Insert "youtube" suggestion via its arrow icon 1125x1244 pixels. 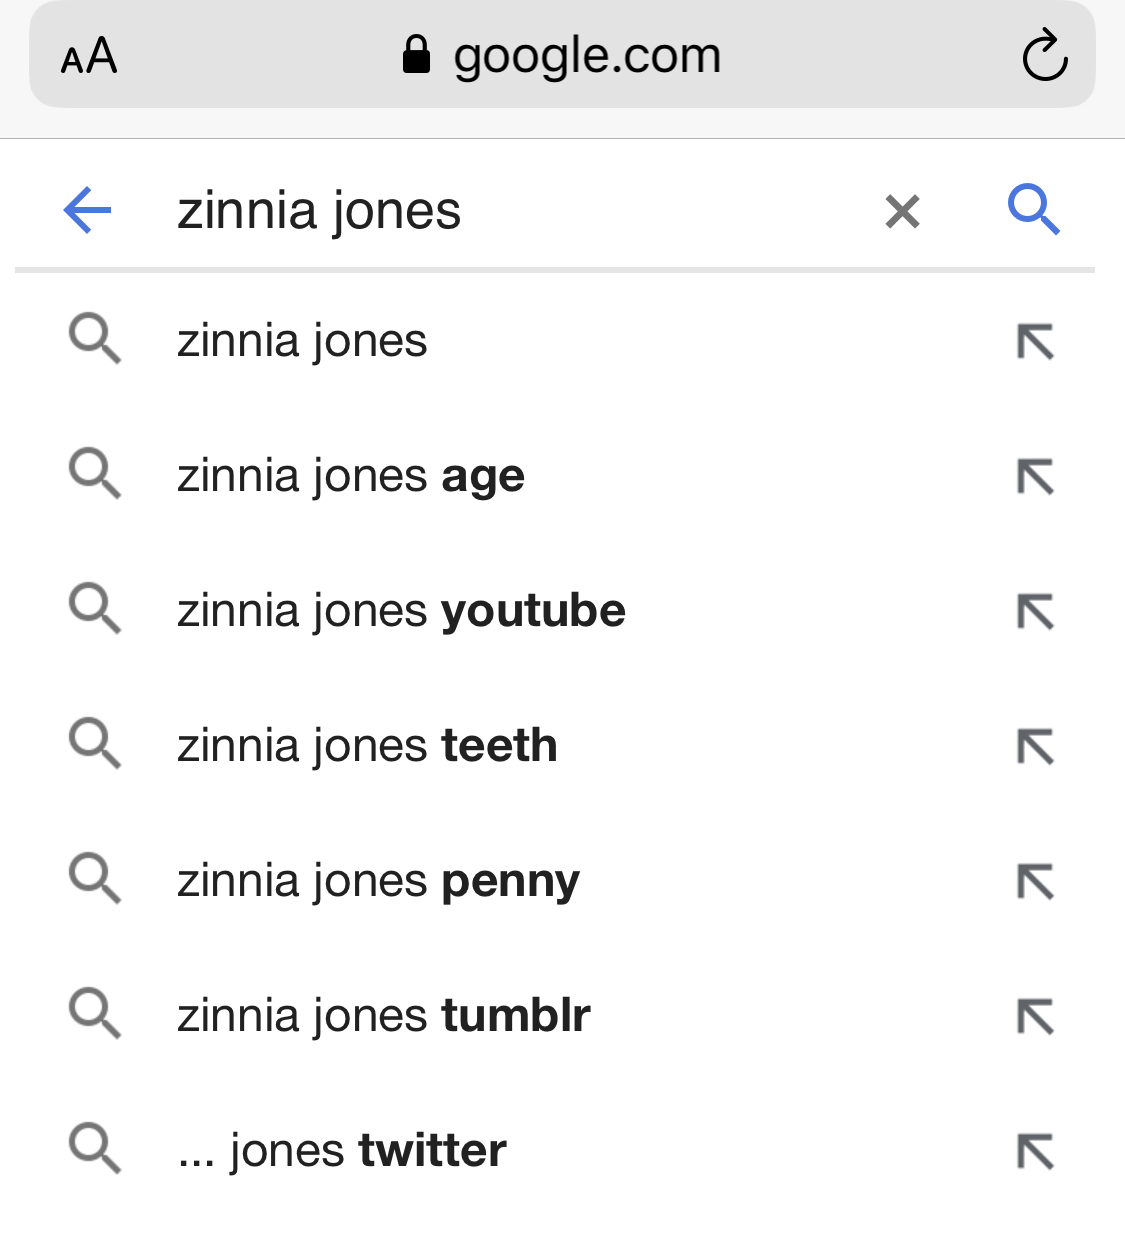(x=1035, y=612)
